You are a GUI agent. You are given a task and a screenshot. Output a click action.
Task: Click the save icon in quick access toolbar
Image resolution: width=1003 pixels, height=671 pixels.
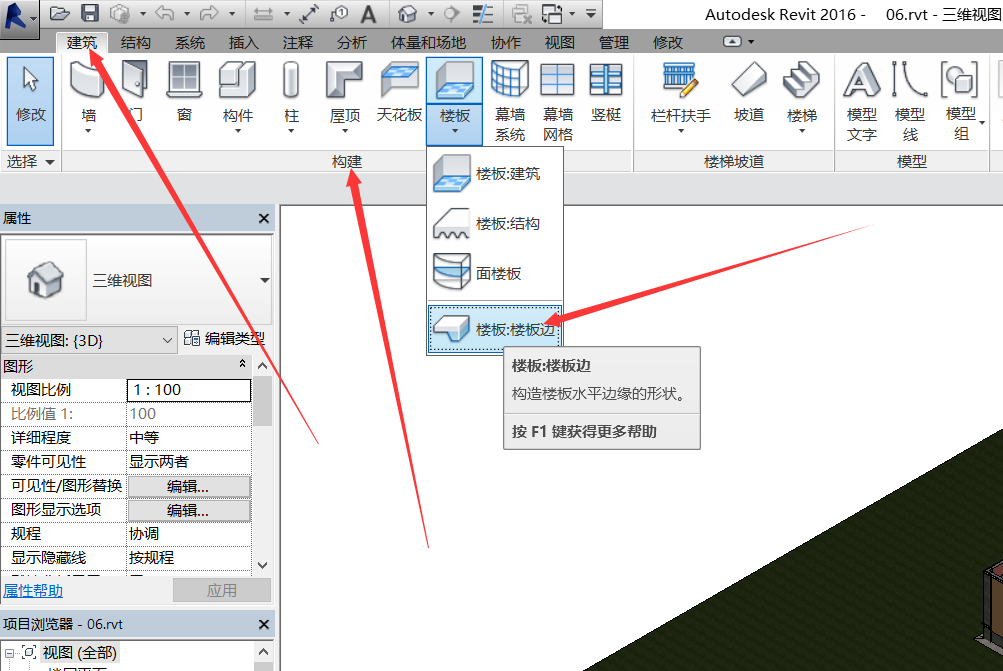pos(89,13)
